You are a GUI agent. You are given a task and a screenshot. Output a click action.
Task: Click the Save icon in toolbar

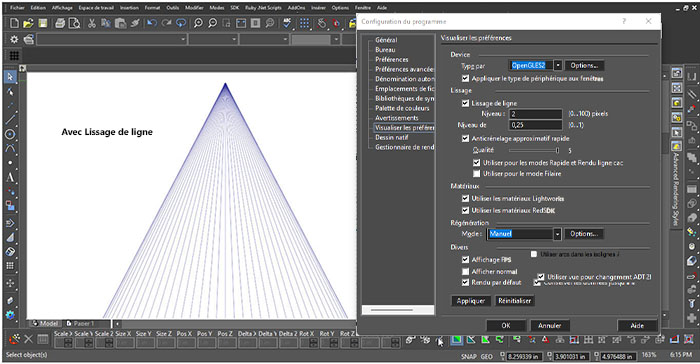[42, 23]
